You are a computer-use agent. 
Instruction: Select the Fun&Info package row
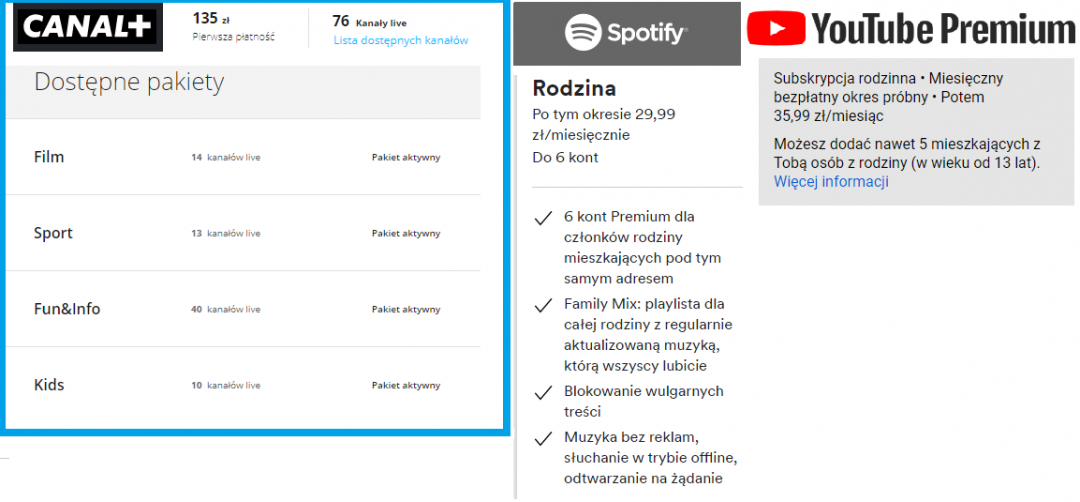coord(67,309)
